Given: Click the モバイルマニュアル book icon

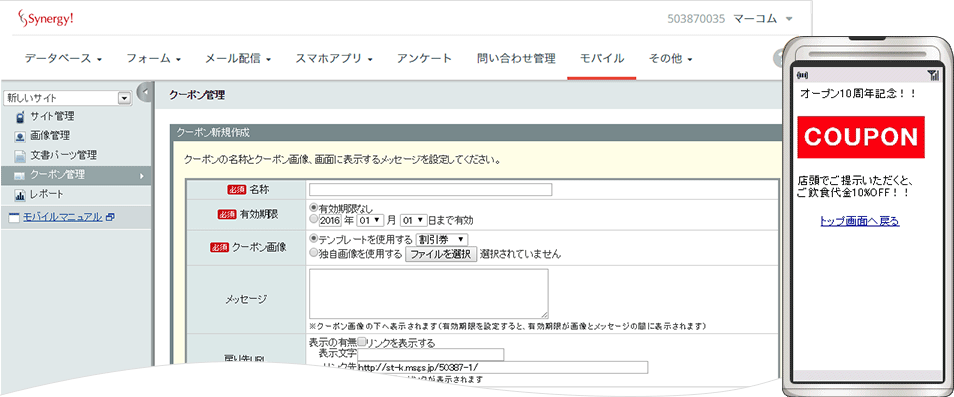Looking at the screenshot, I should [13, 217].
